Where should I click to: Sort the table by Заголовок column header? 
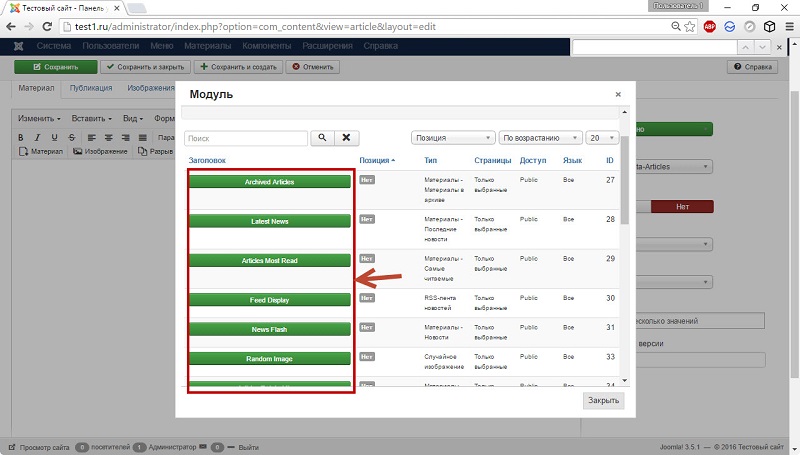click(x=207, y=160)
